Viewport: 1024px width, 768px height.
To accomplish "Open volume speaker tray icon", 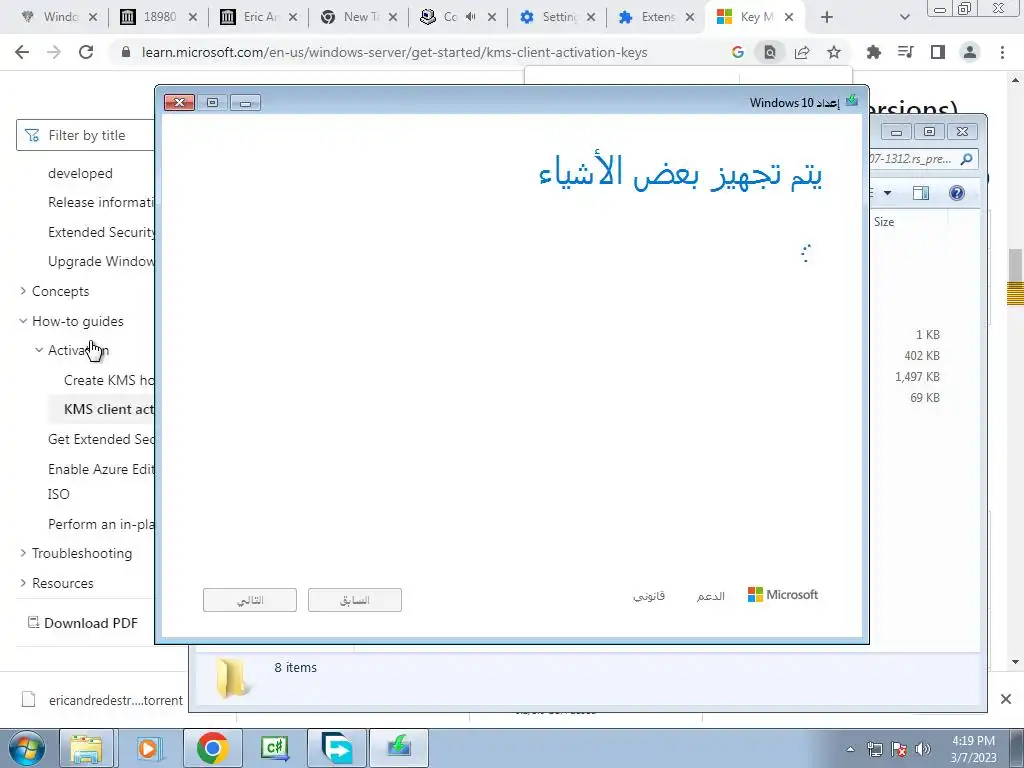I will tap(923, 749).
